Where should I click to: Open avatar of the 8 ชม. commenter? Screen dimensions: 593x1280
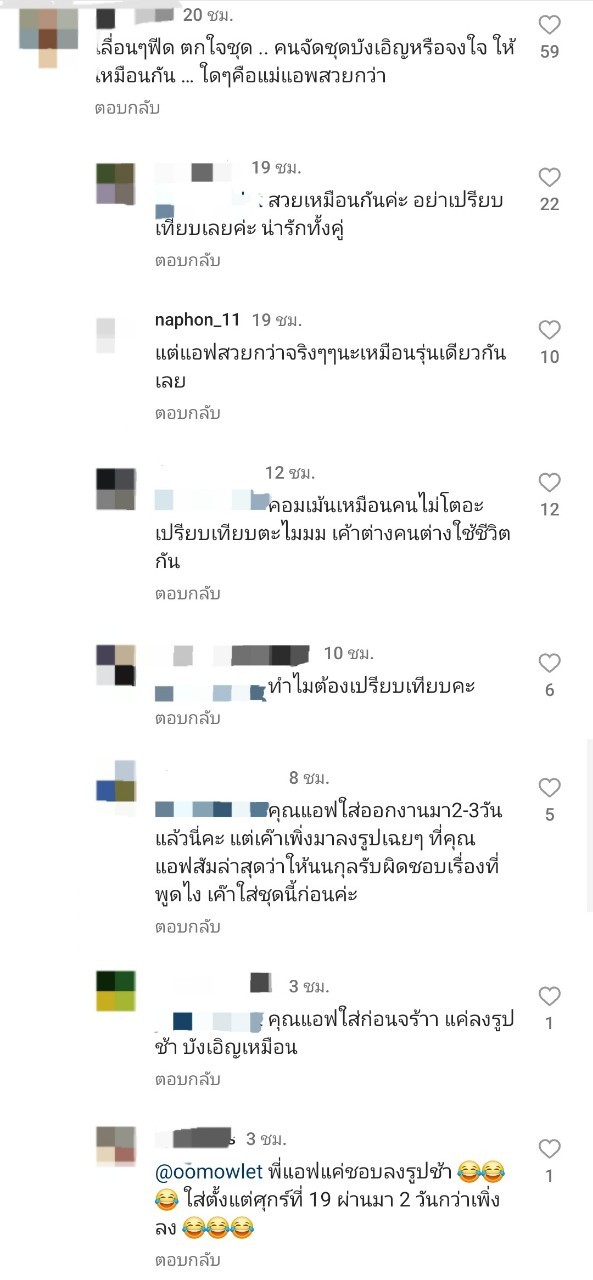[x=115, y=780]
